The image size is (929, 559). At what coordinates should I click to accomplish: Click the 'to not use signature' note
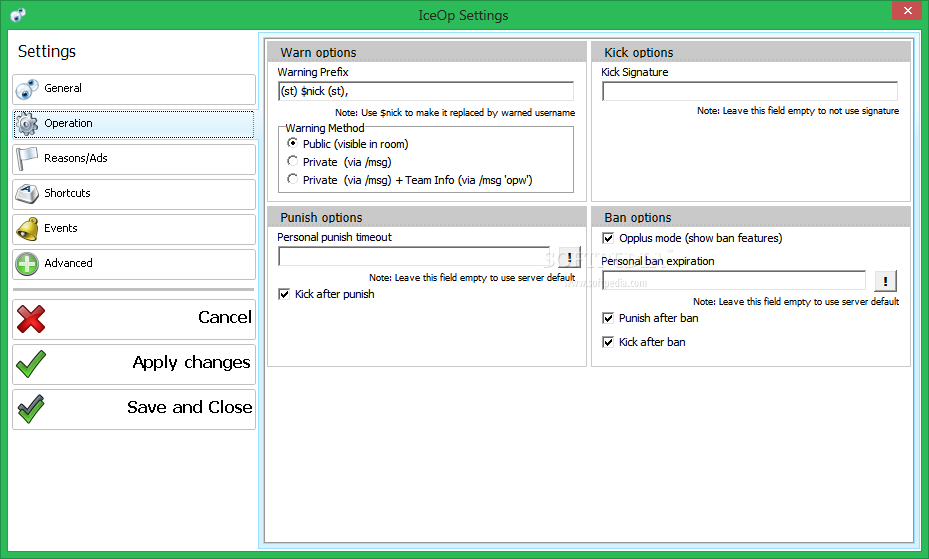(798, 111)
